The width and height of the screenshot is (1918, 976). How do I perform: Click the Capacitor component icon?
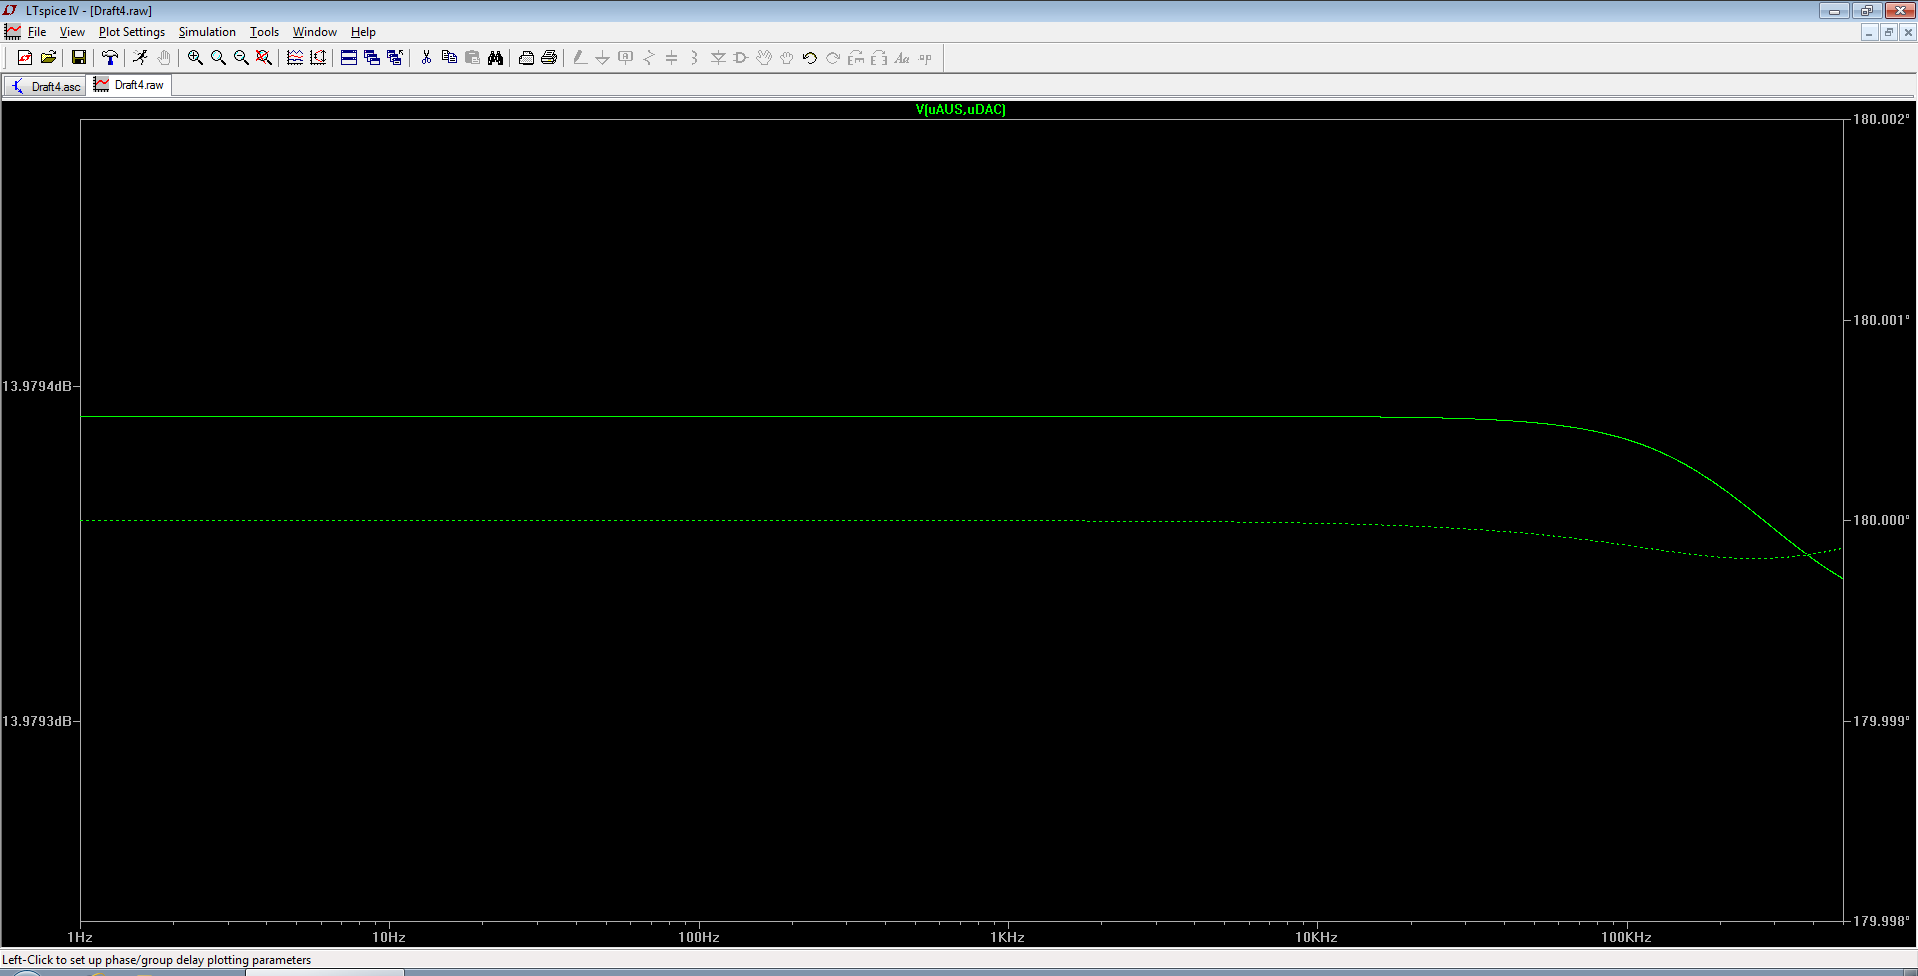pos(672,58)
